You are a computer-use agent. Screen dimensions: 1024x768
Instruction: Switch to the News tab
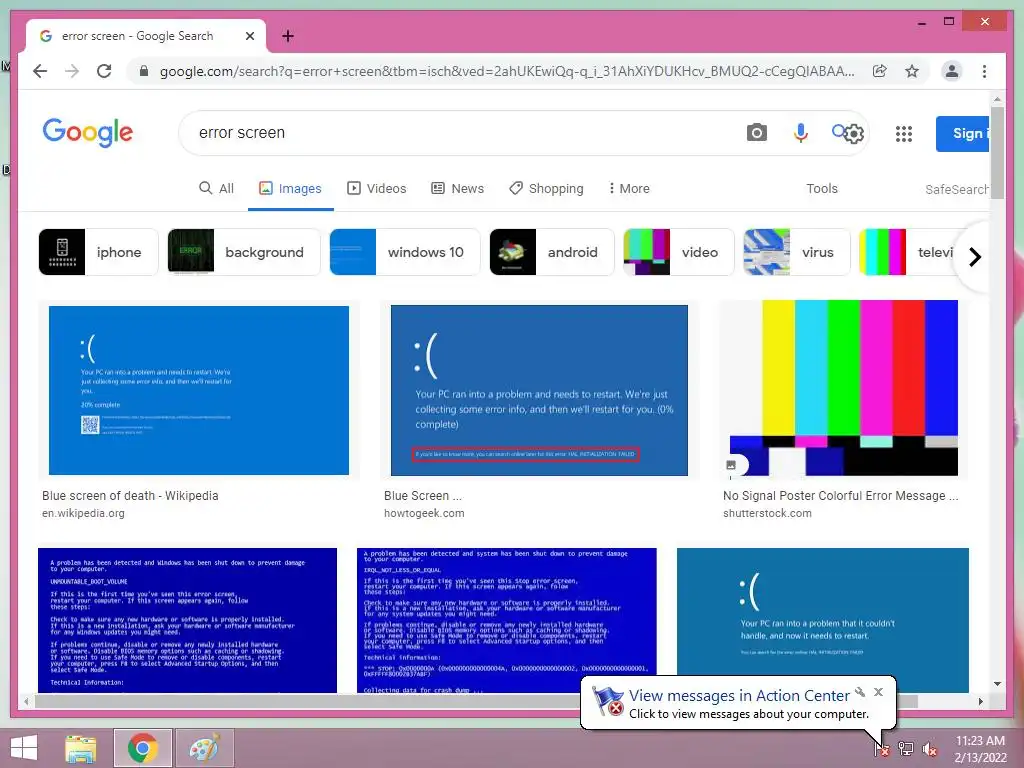457,188
